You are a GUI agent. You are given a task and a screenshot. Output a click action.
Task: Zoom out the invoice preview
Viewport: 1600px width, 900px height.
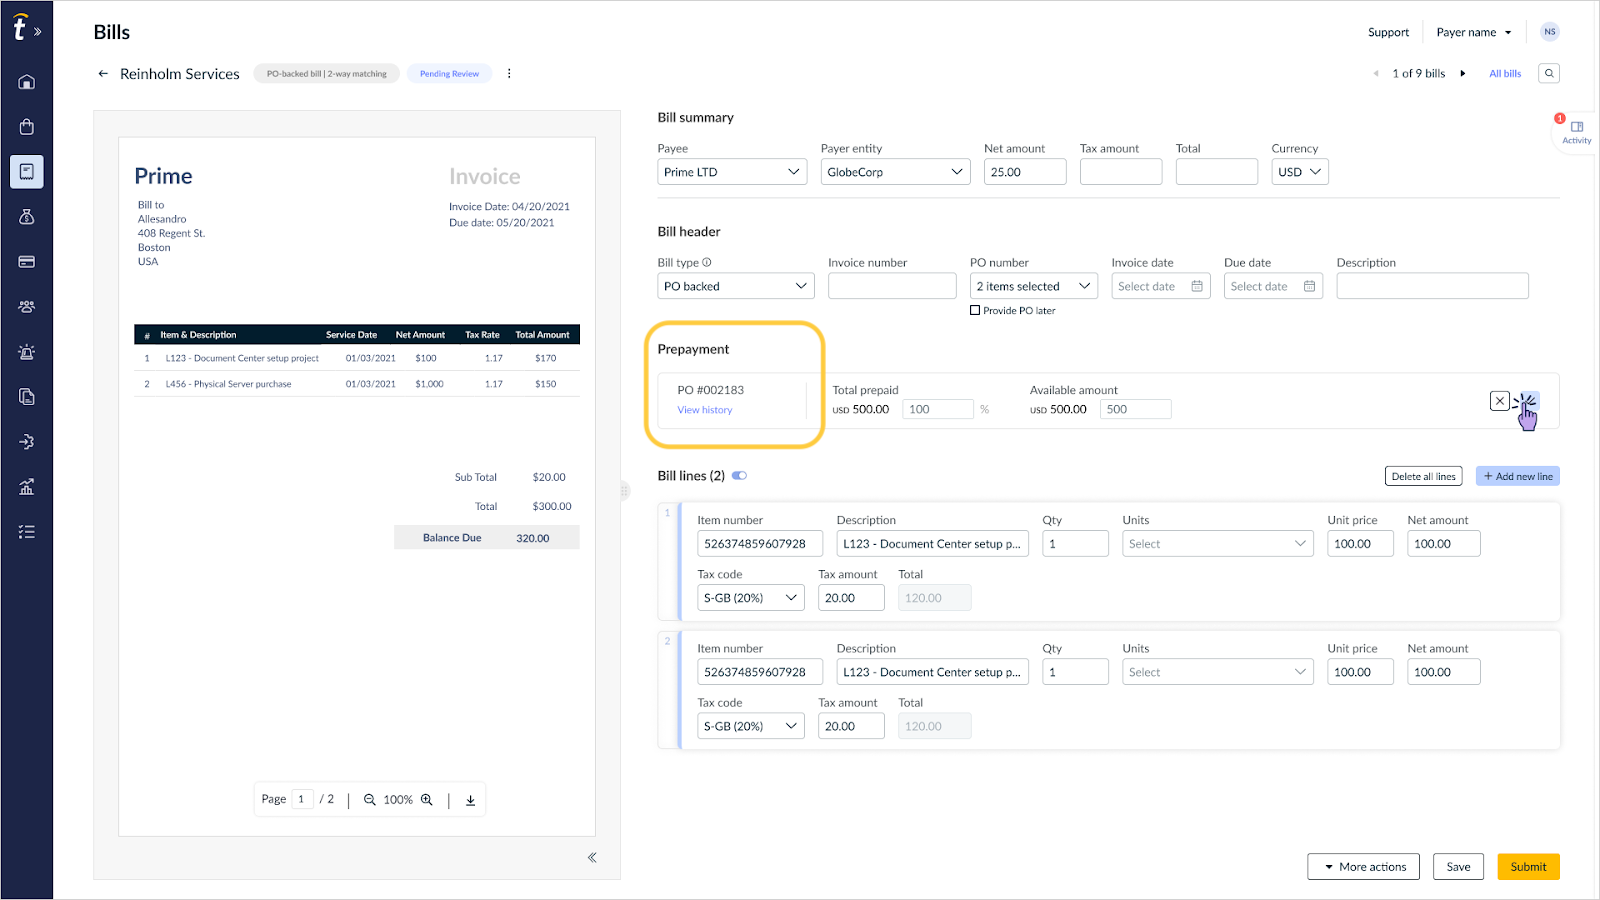[370, 800]
